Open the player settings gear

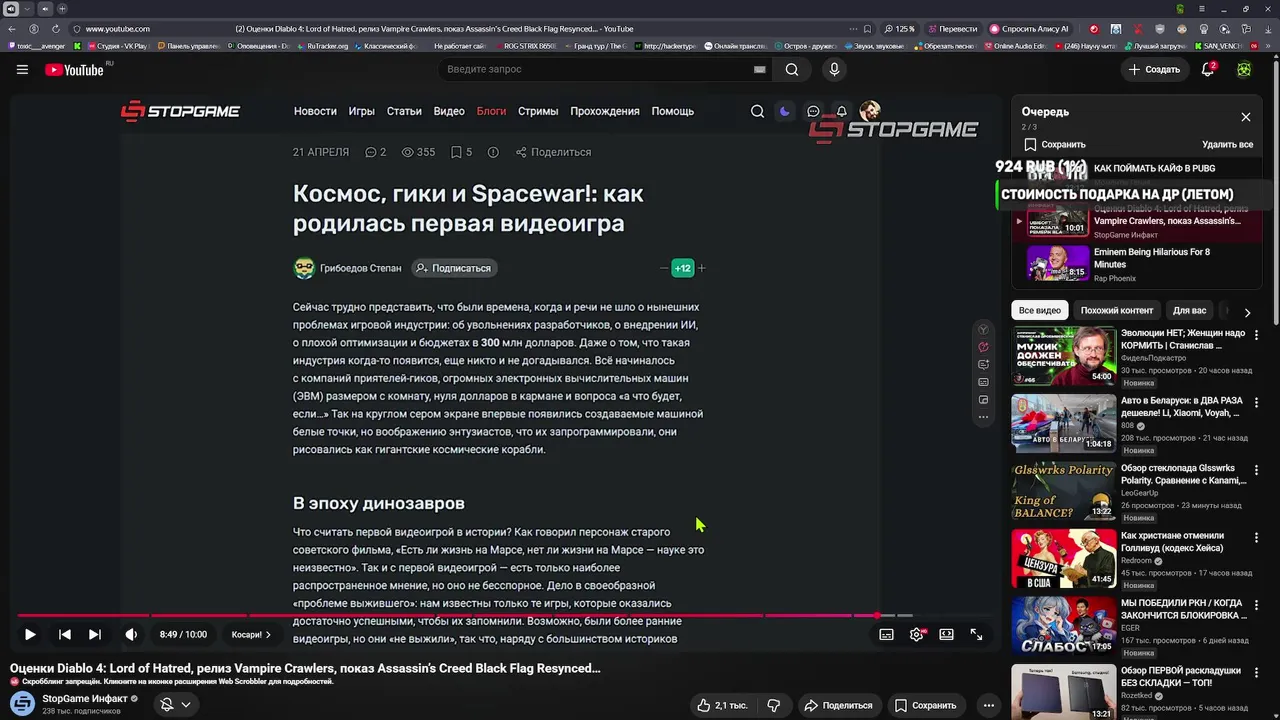coord(916,634)
